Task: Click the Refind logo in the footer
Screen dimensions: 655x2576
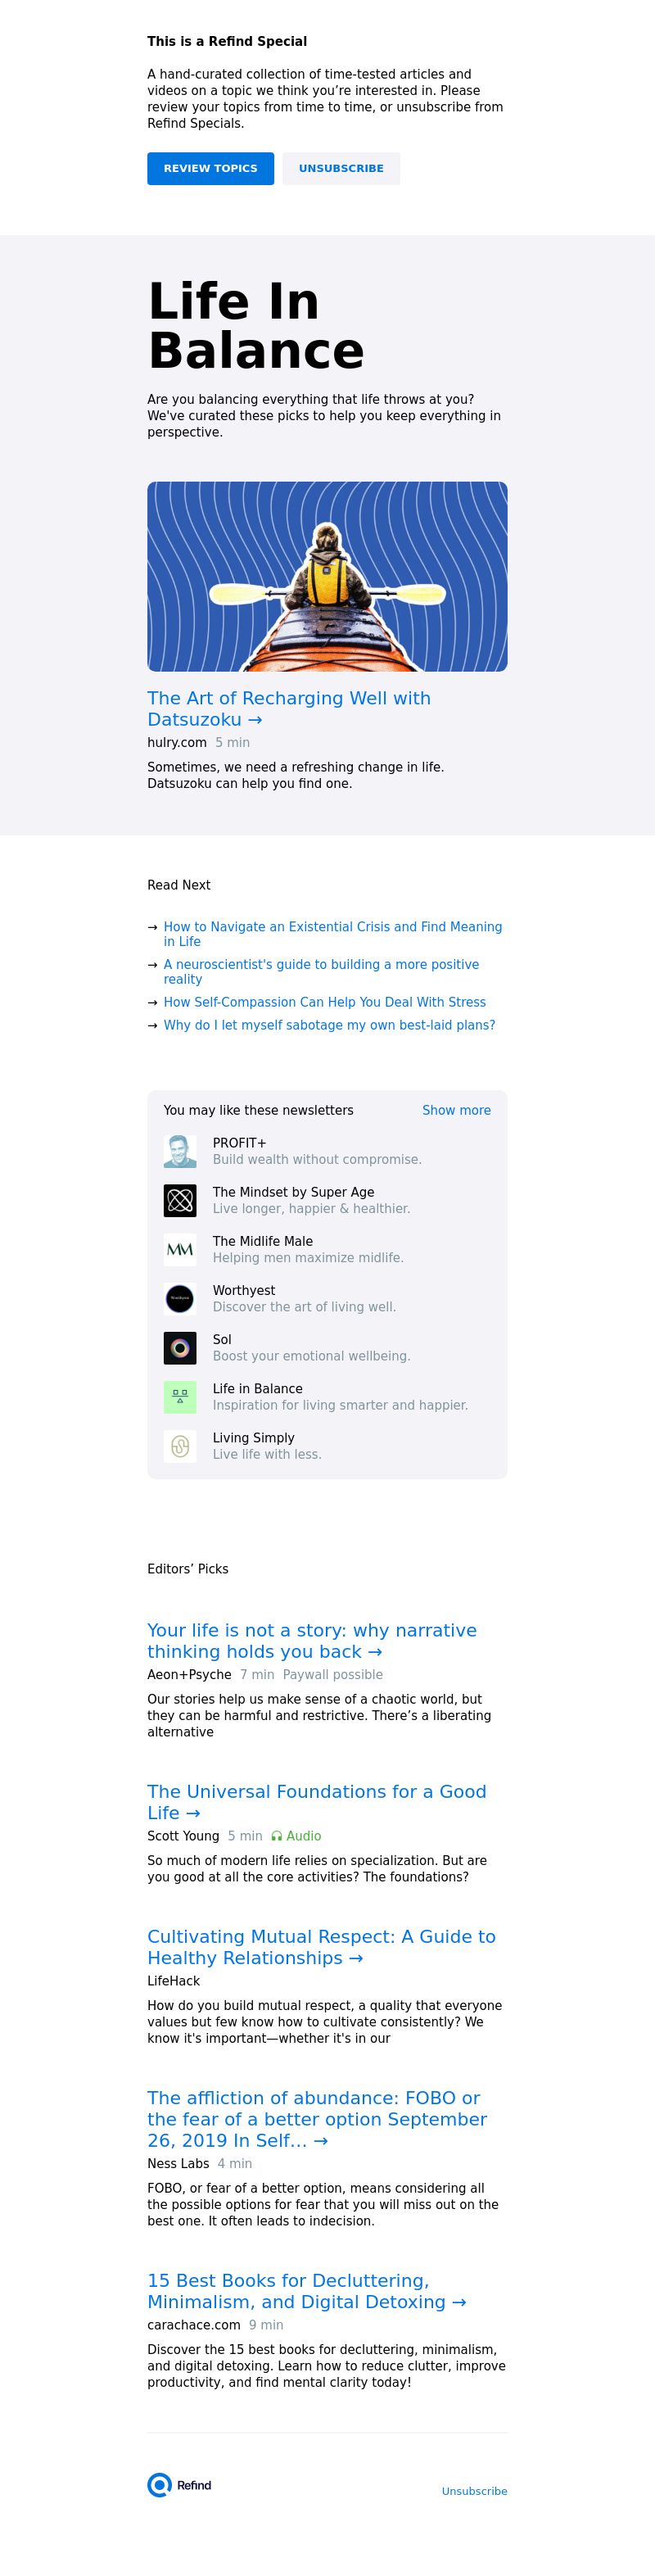Action: click(179, 2485)
